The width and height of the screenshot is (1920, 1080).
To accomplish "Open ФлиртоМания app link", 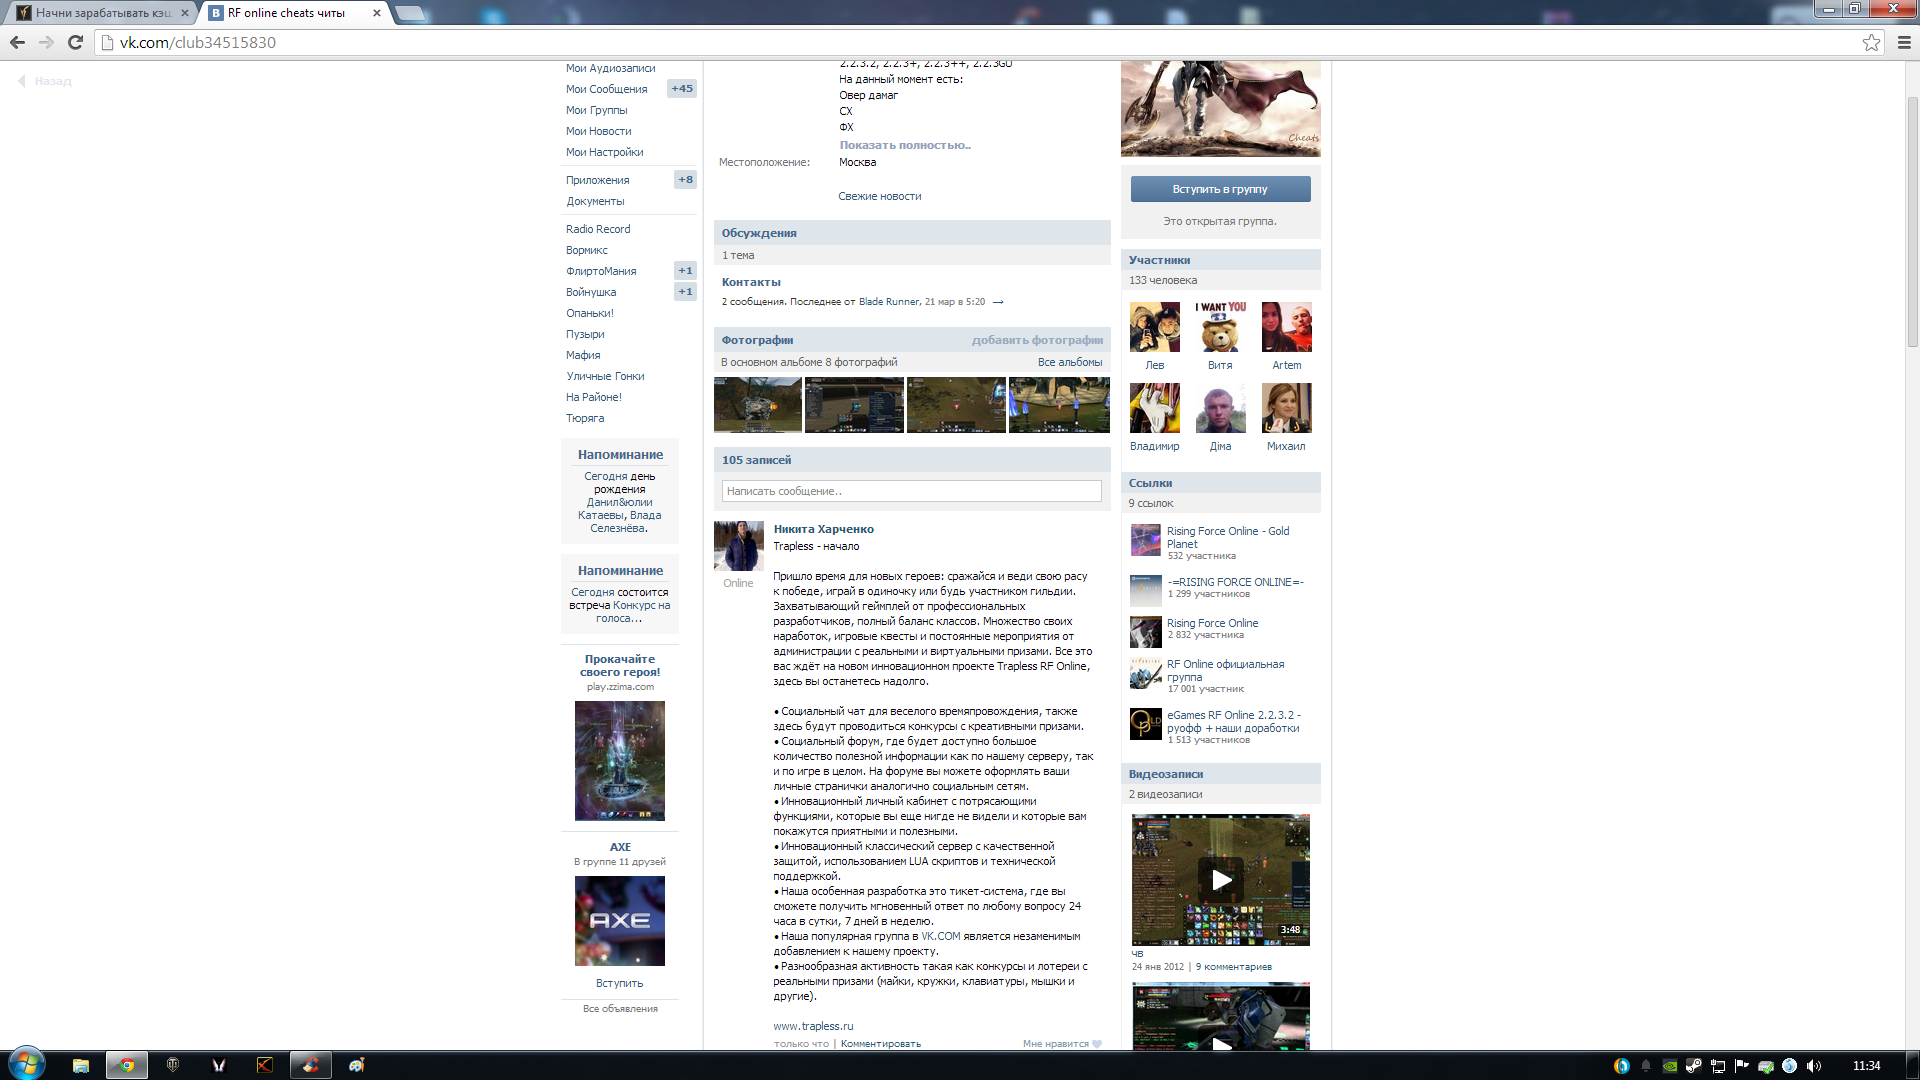I will coord(601,271).
